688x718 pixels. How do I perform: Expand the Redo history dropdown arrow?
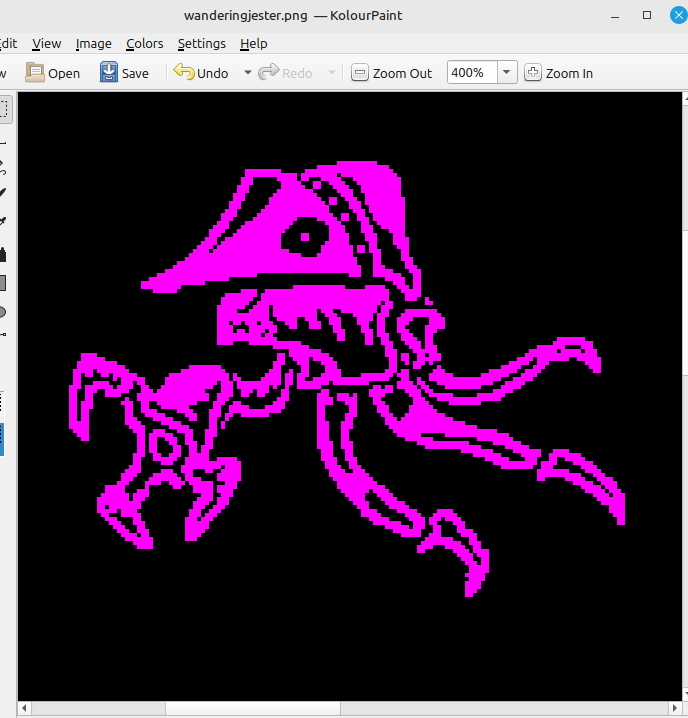coord(331,73)
